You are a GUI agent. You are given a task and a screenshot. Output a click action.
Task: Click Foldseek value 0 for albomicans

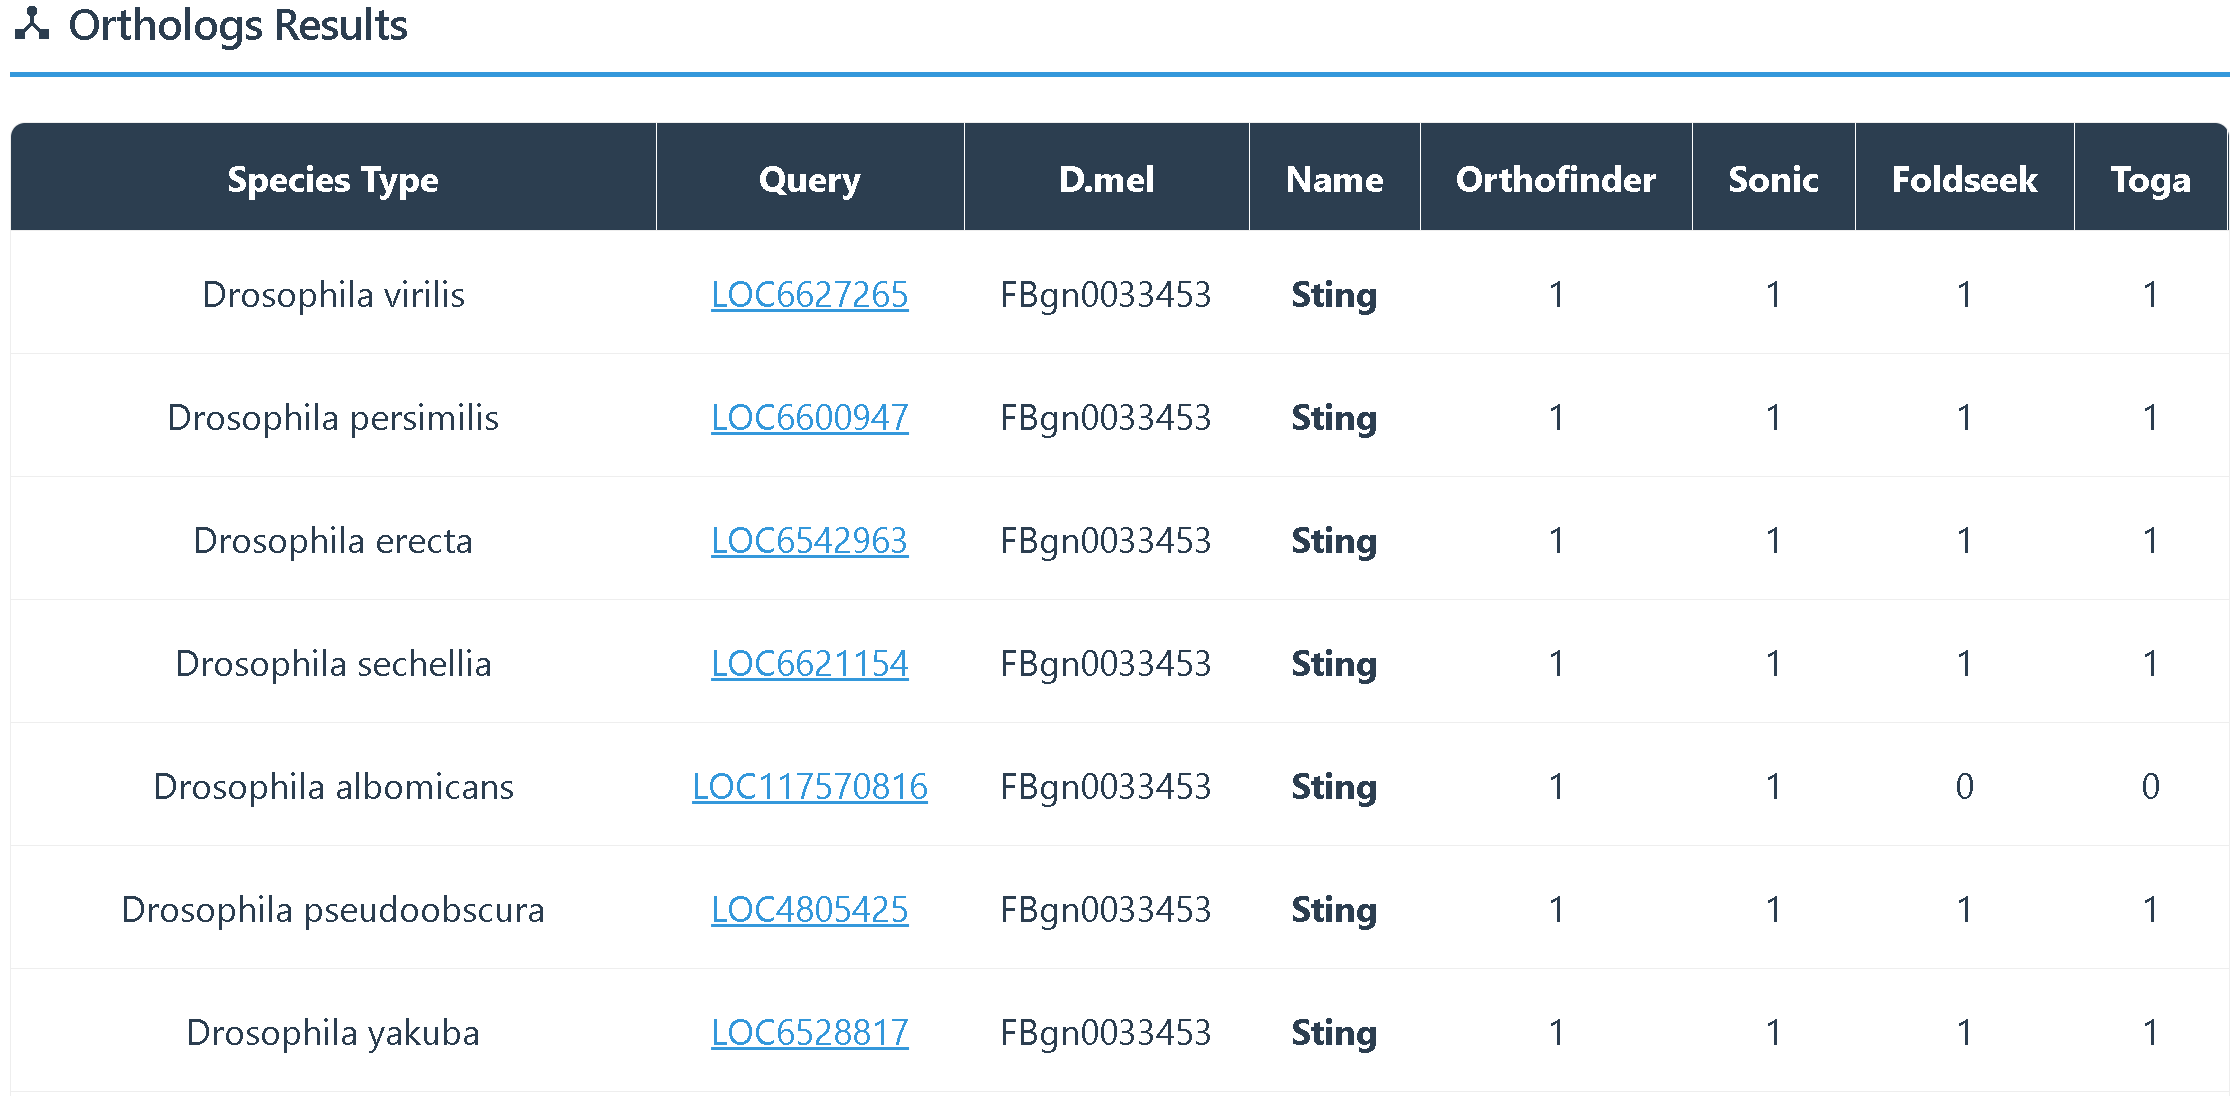coord(1964,787)
